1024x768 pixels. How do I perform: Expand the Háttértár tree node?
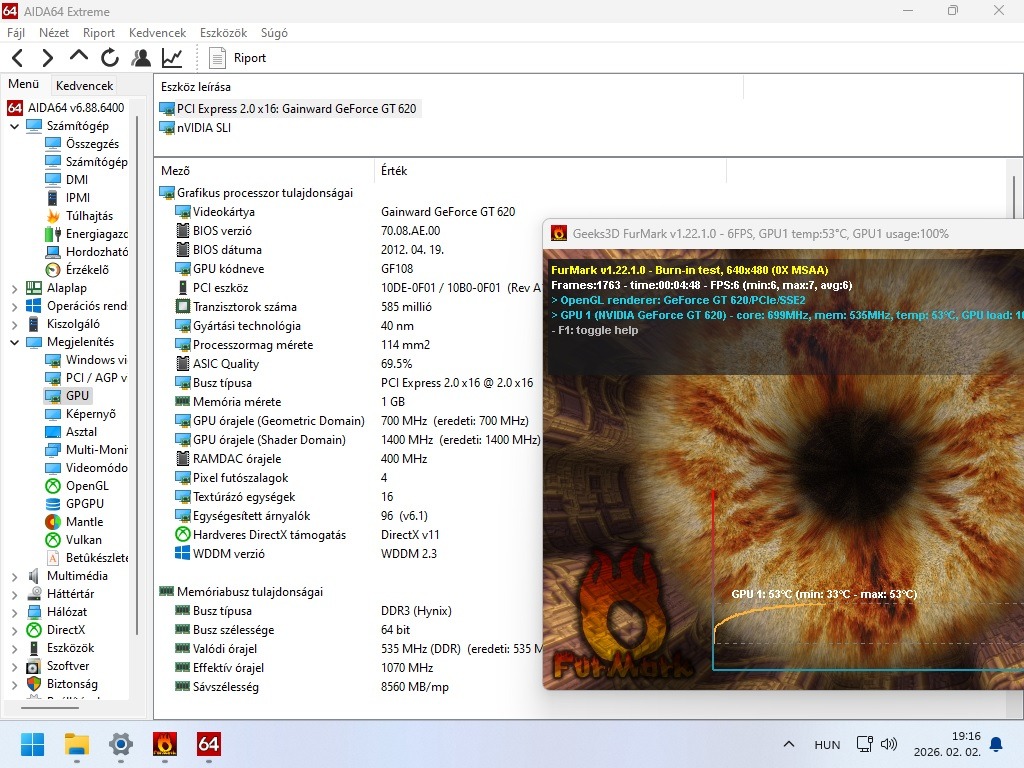14,594
